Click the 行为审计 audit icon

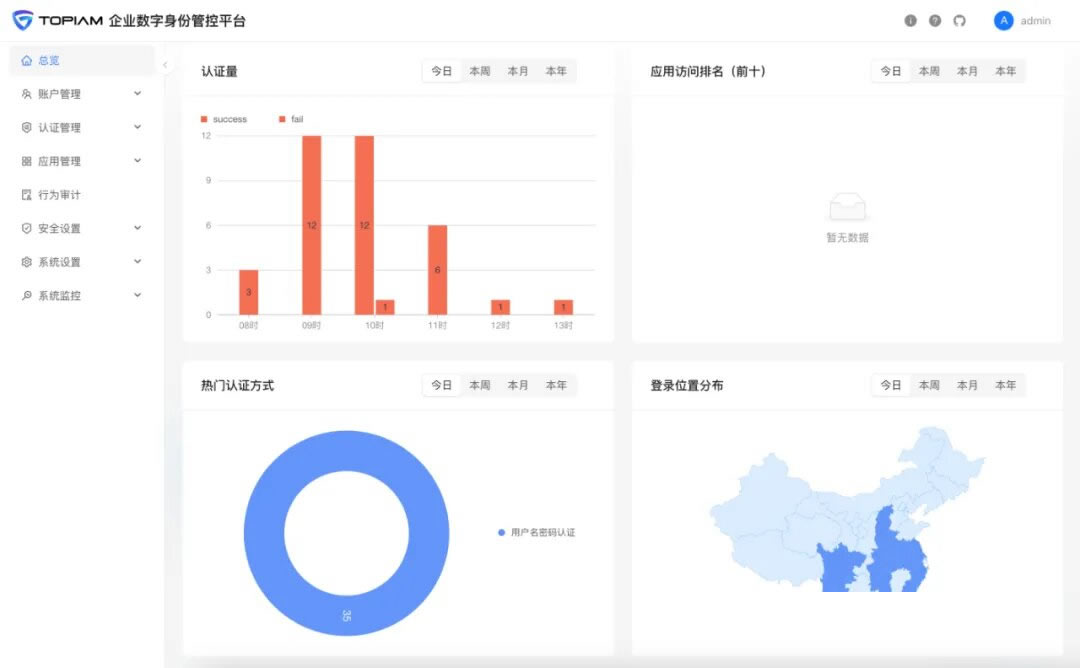click(x=26, y=195)
